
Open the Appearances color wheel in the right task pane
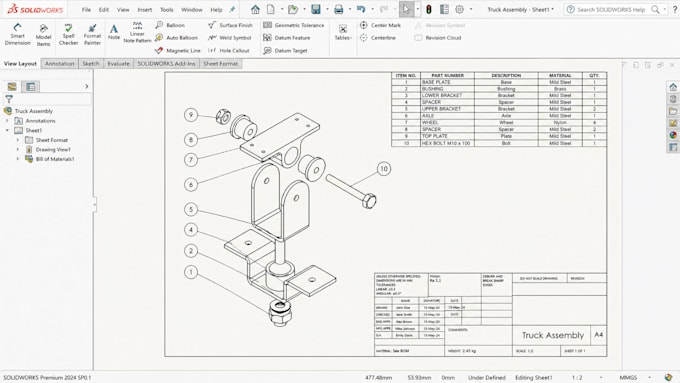pos(673,135)
